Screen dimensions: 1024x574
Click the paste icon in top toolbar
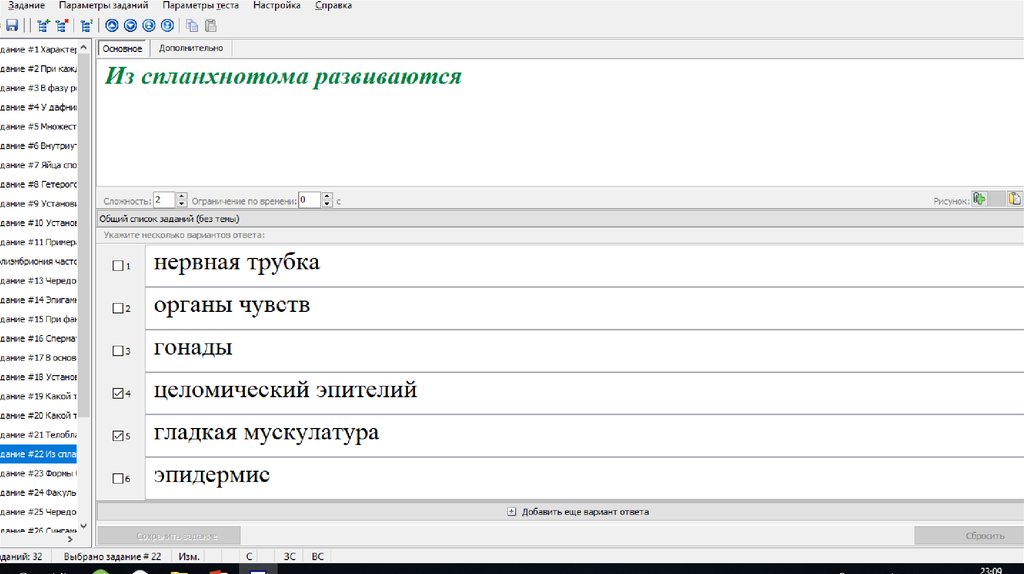tap(209, 26)
